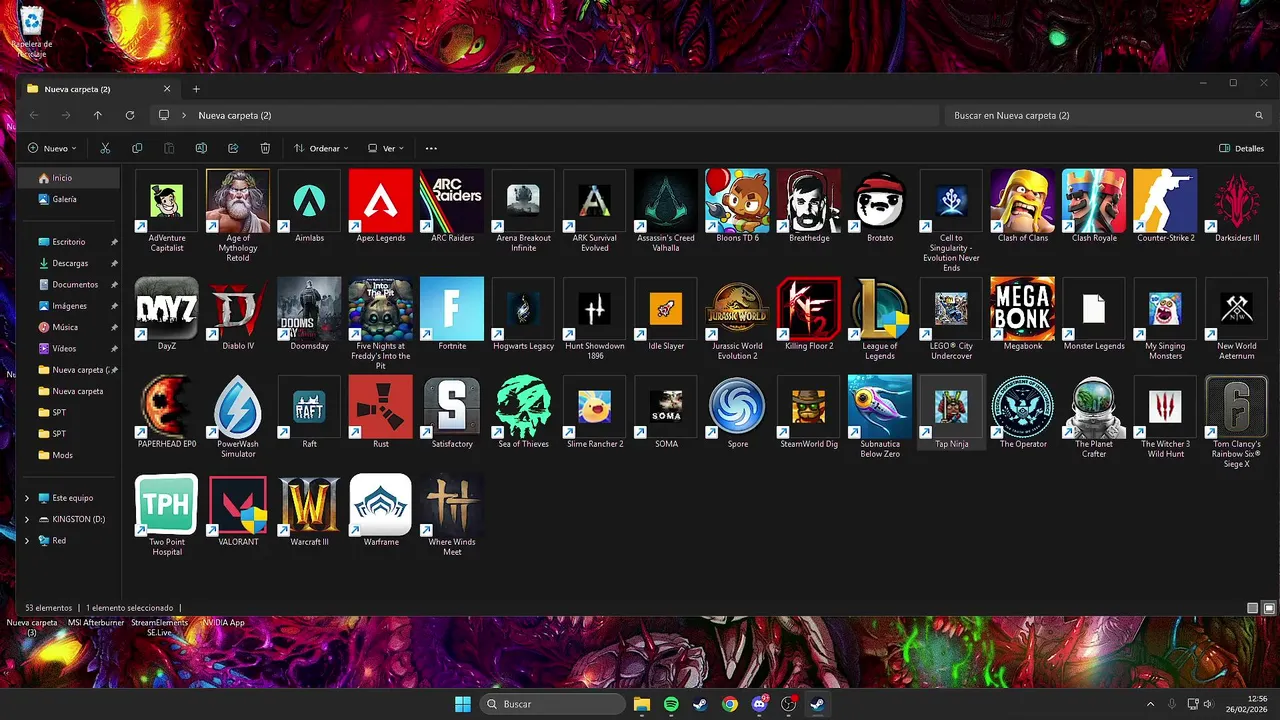The width and height of the screenshot is (1280, 720).
Task: Open Discord from the taskbar
Action: coord(759,704)
